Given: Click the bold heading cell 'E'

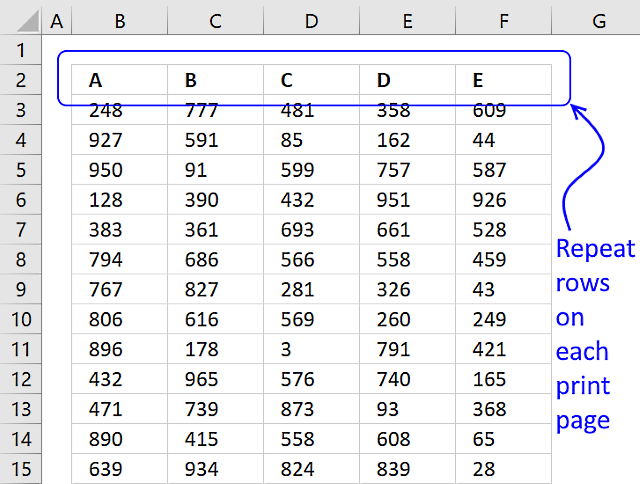Looking at the screenshot, I should click(x=503, y=80).
